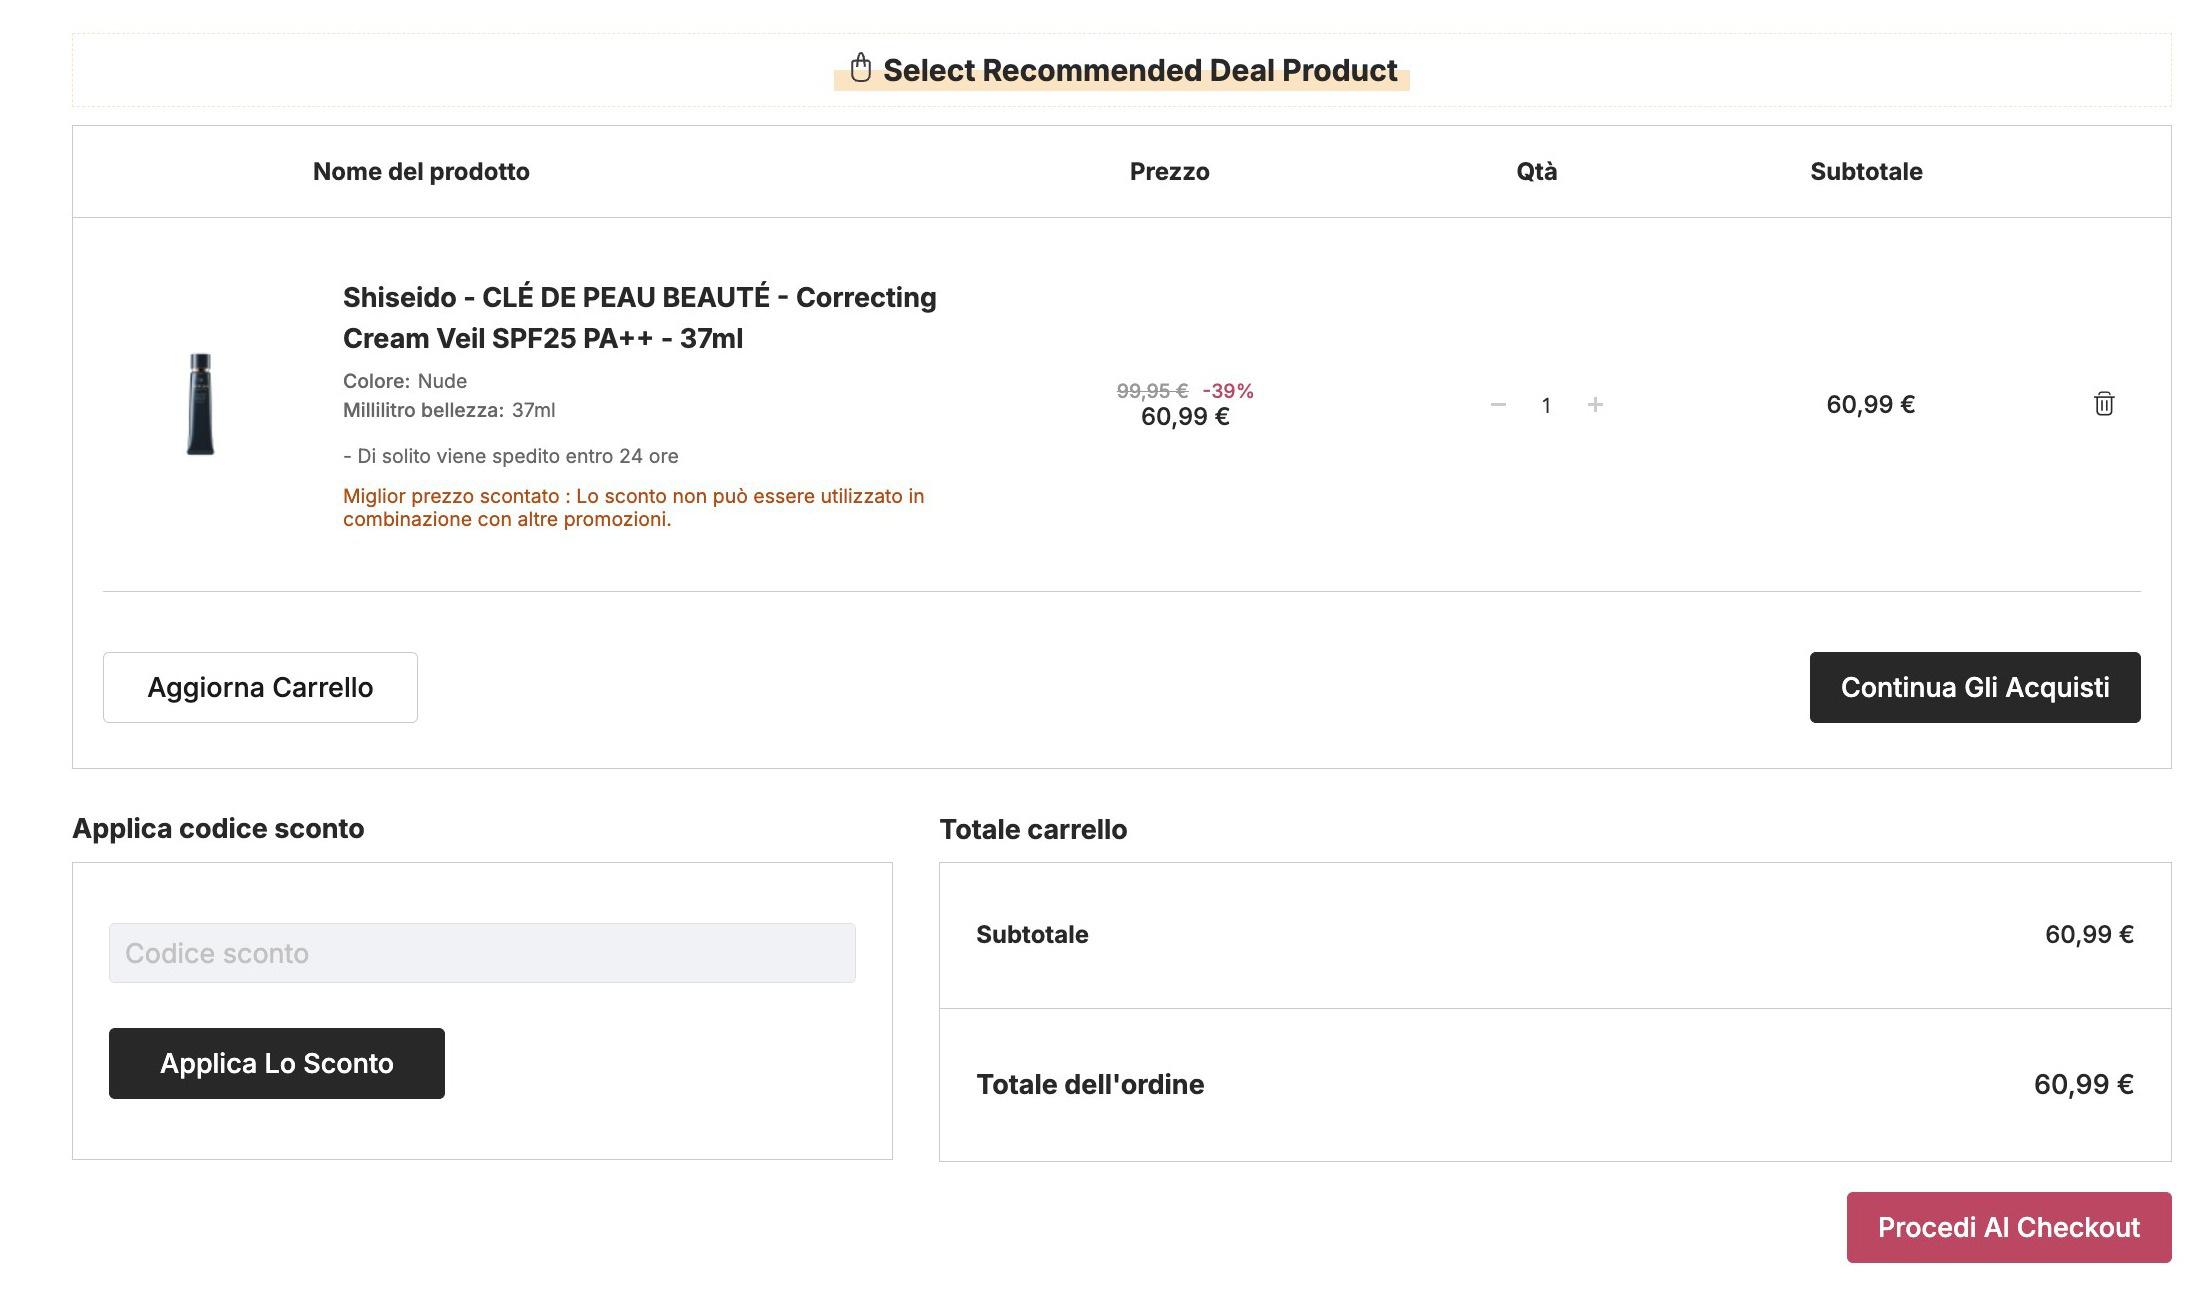Image resolution: width=2198 pixels, height=1294 pixels.
Task: Click Continua Gli Acquisti button
Action: pyautogui.click(x=1975, y=687)
